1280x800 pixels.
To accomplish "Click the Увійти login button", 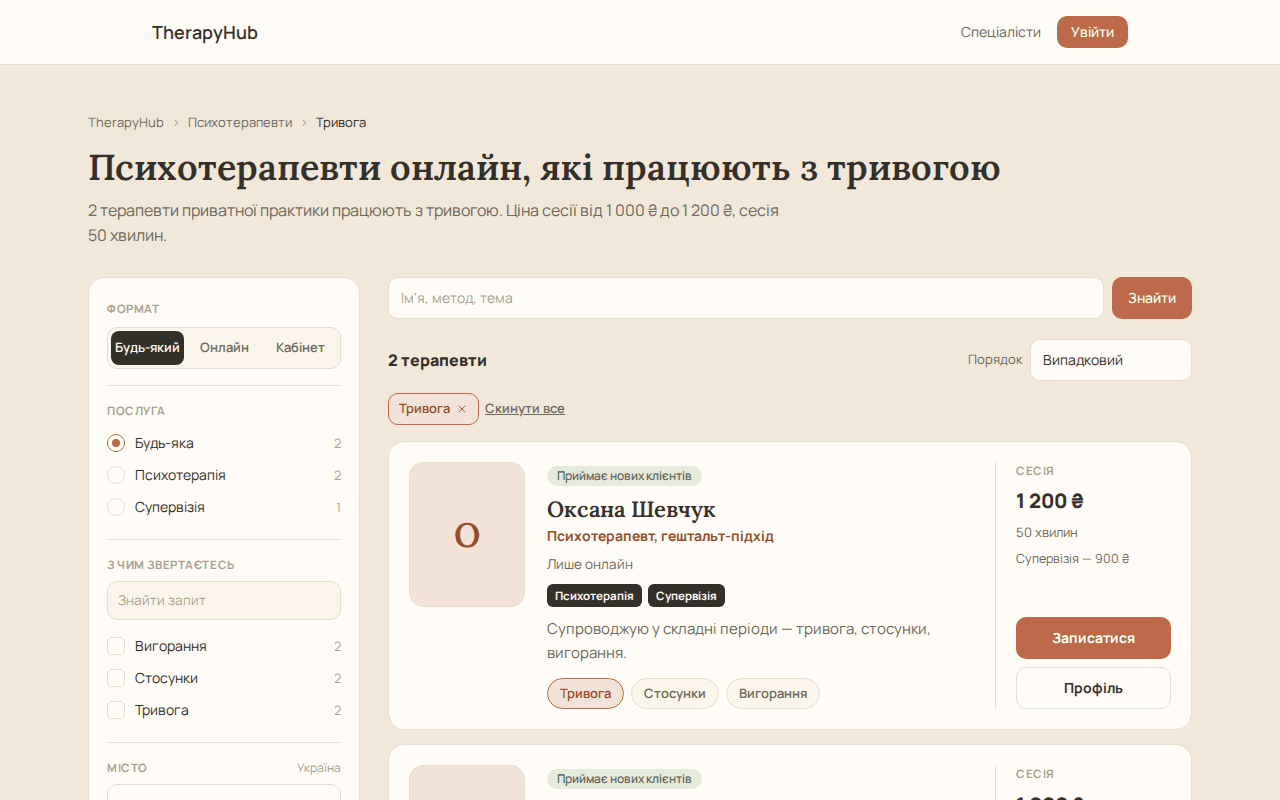I will tap(1092, 32).
